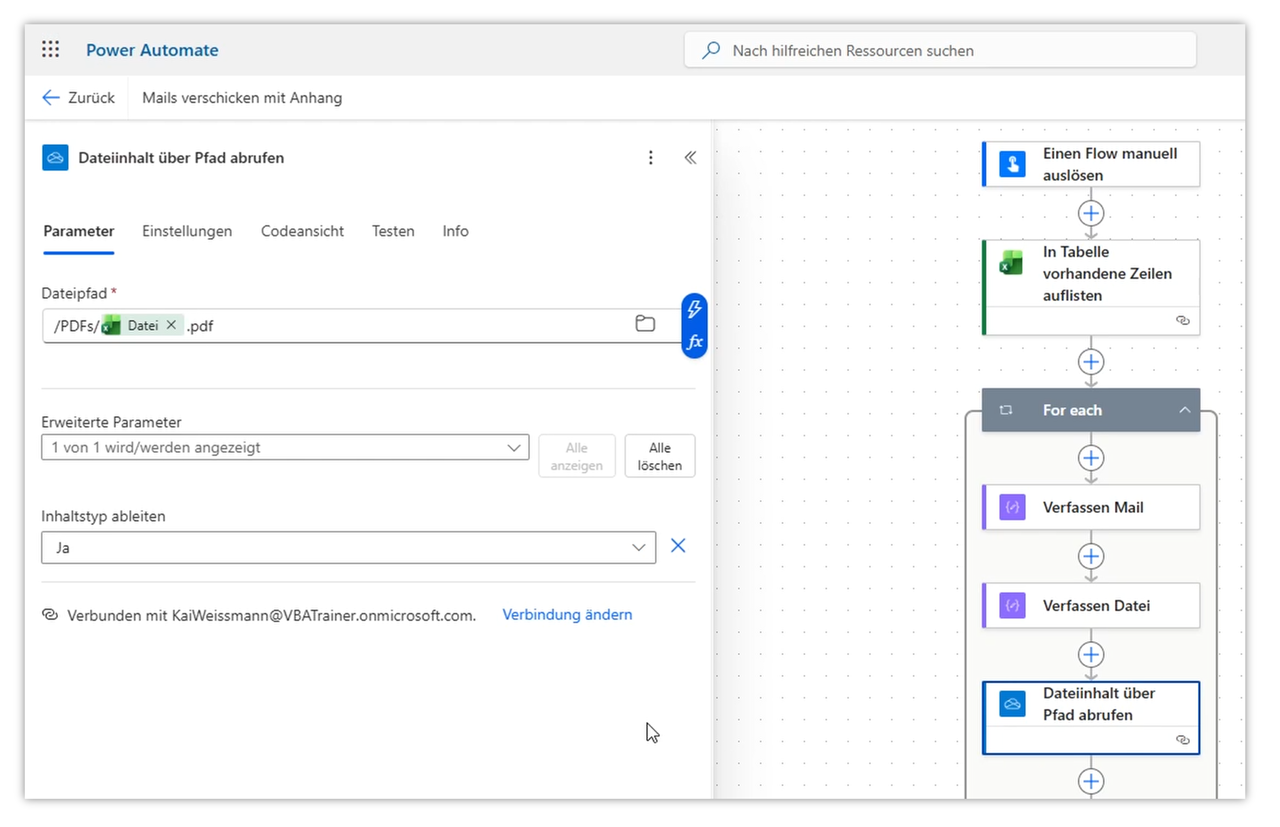
Task: Open the Codeansicht tab
Action: tap(302, 231)
